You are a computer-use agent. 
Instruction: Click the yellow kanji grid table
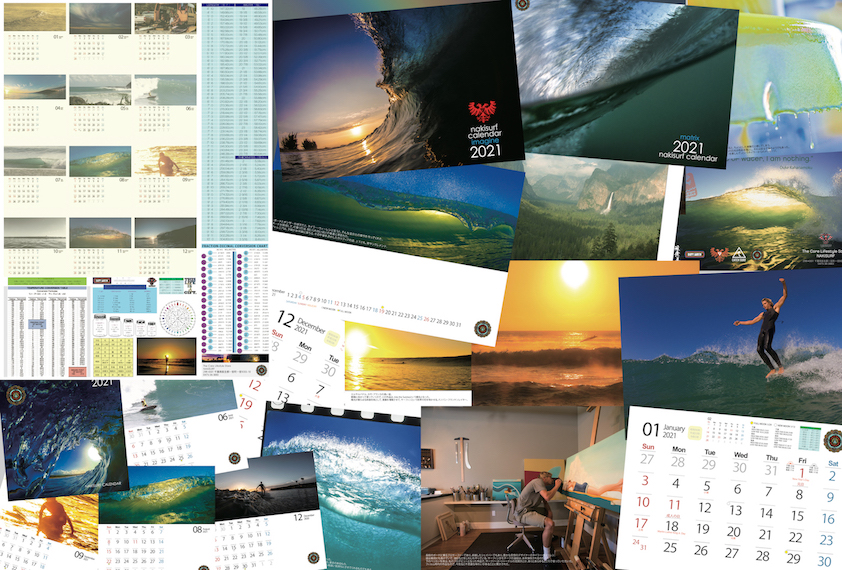tap(113, 356)
